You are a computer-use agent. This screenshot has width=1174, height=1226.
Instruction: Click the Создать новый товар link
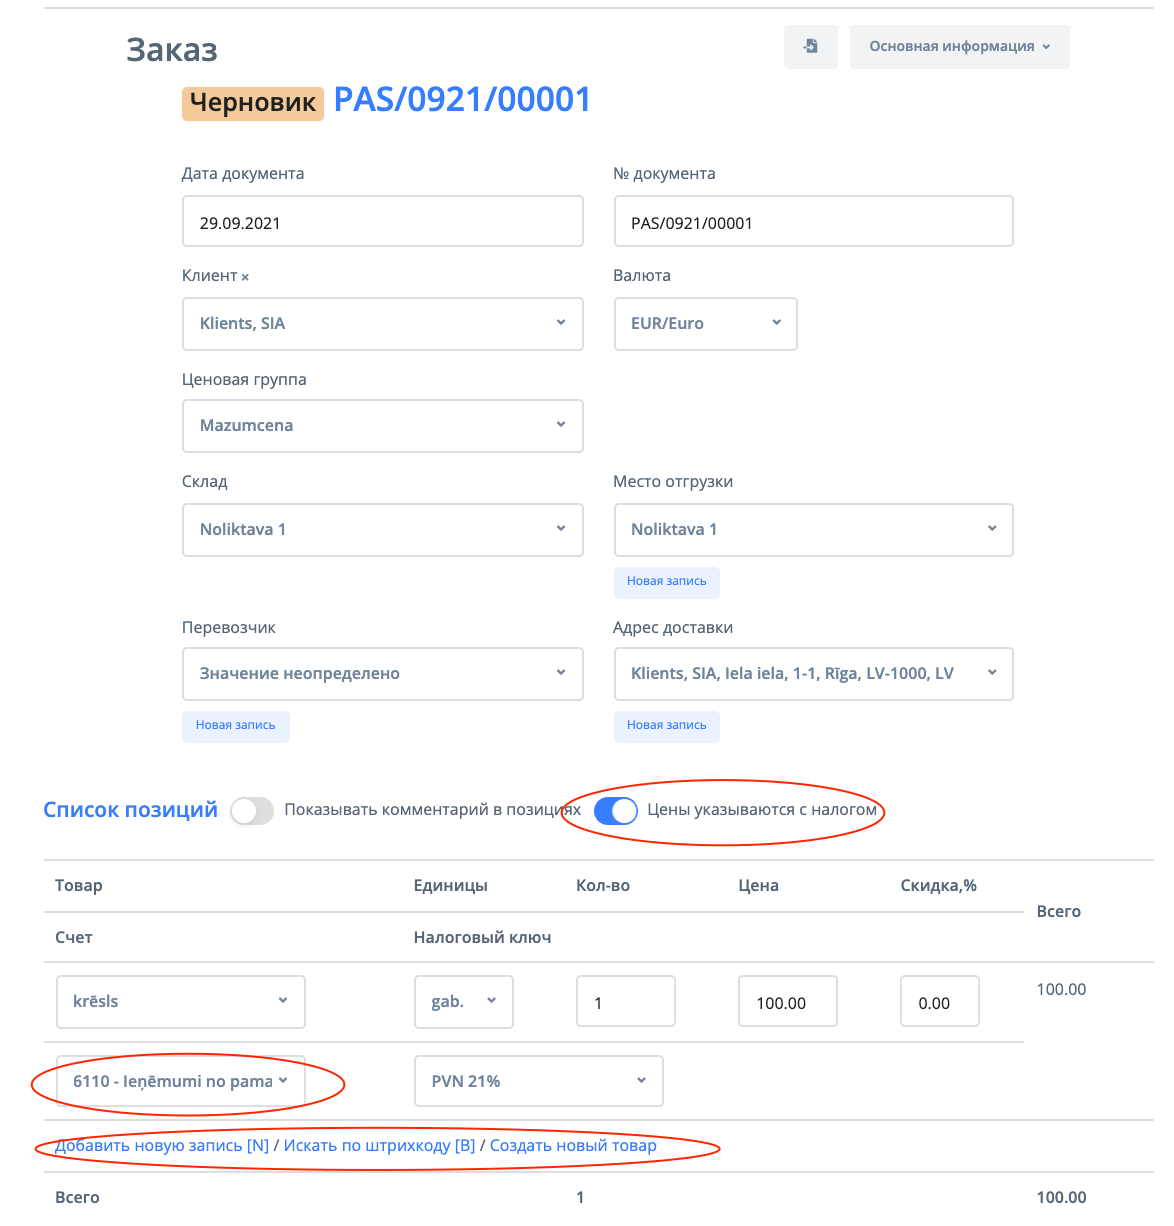pos(573,1146)
